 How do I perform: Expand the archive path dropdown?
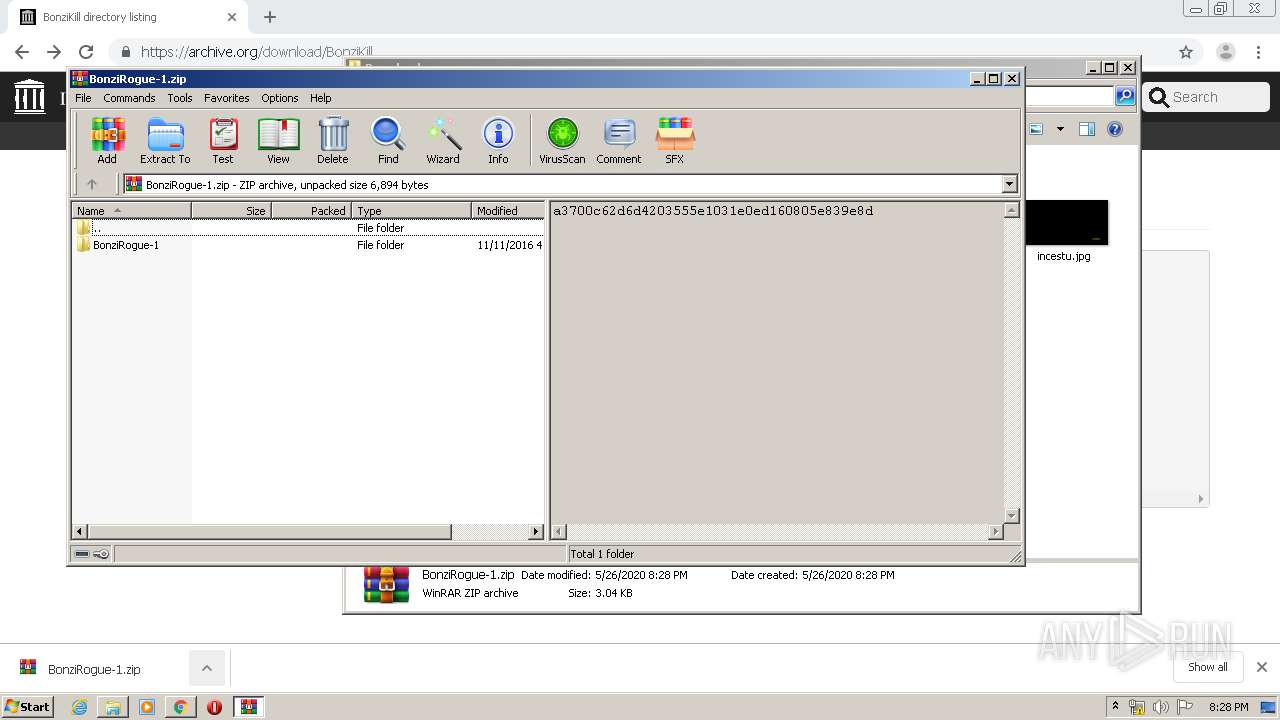pos(1009,184)
